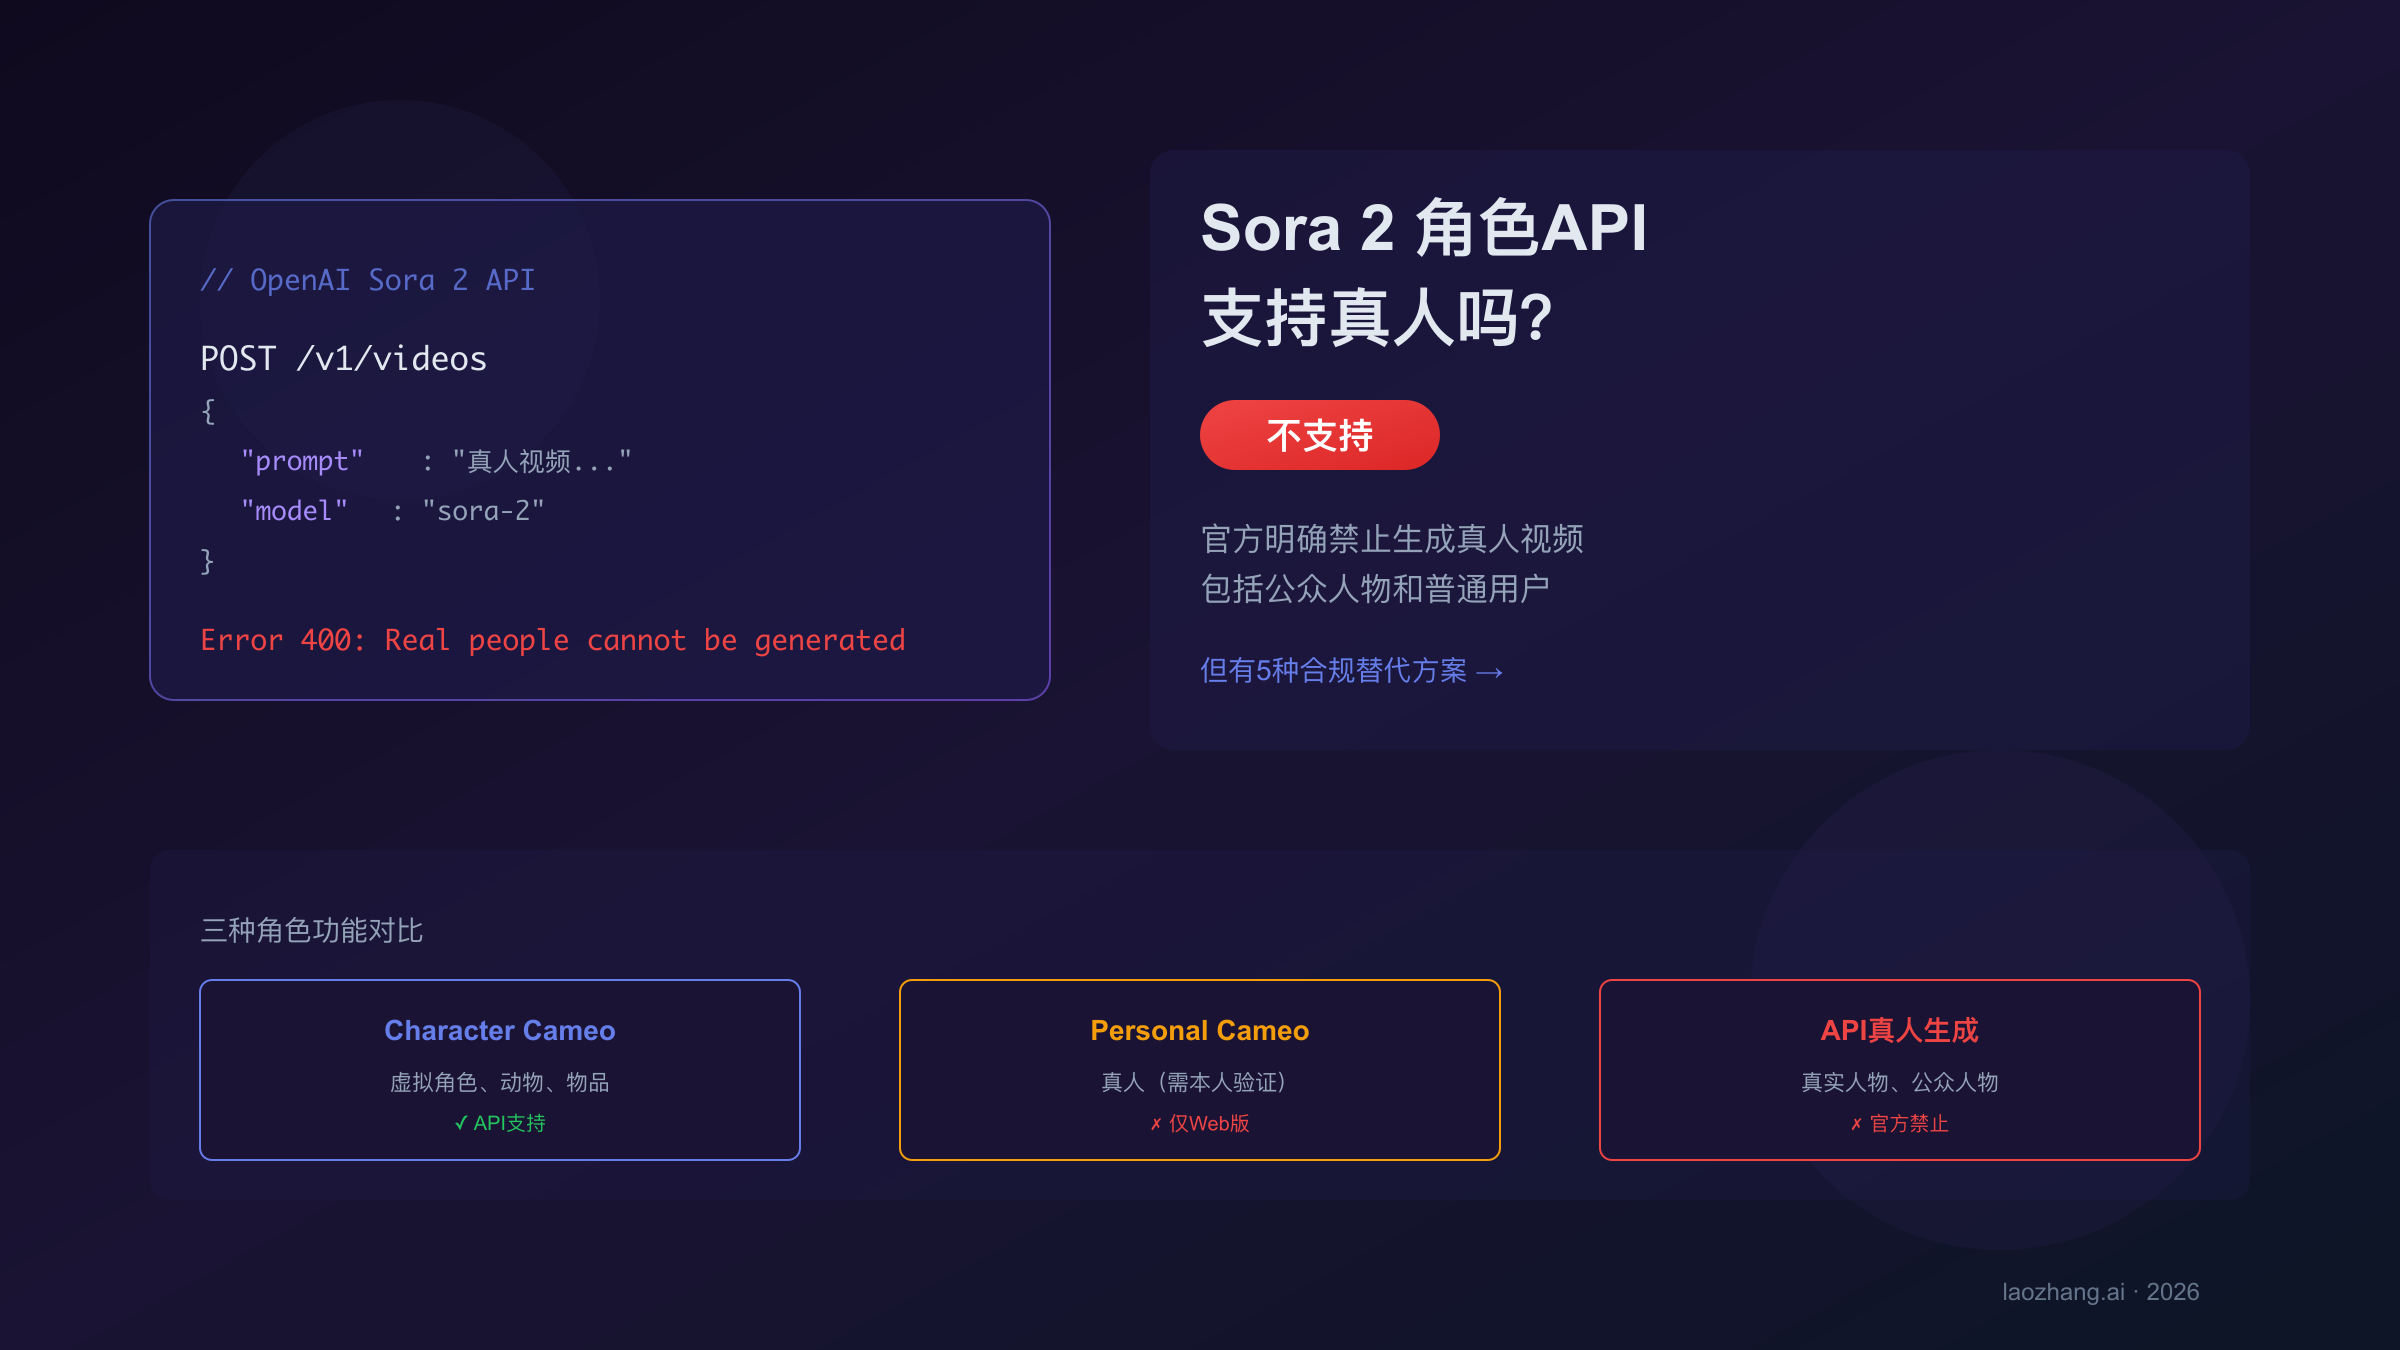
Task: Click the "sora-2" model value
Action: click(x=483, y=511)
